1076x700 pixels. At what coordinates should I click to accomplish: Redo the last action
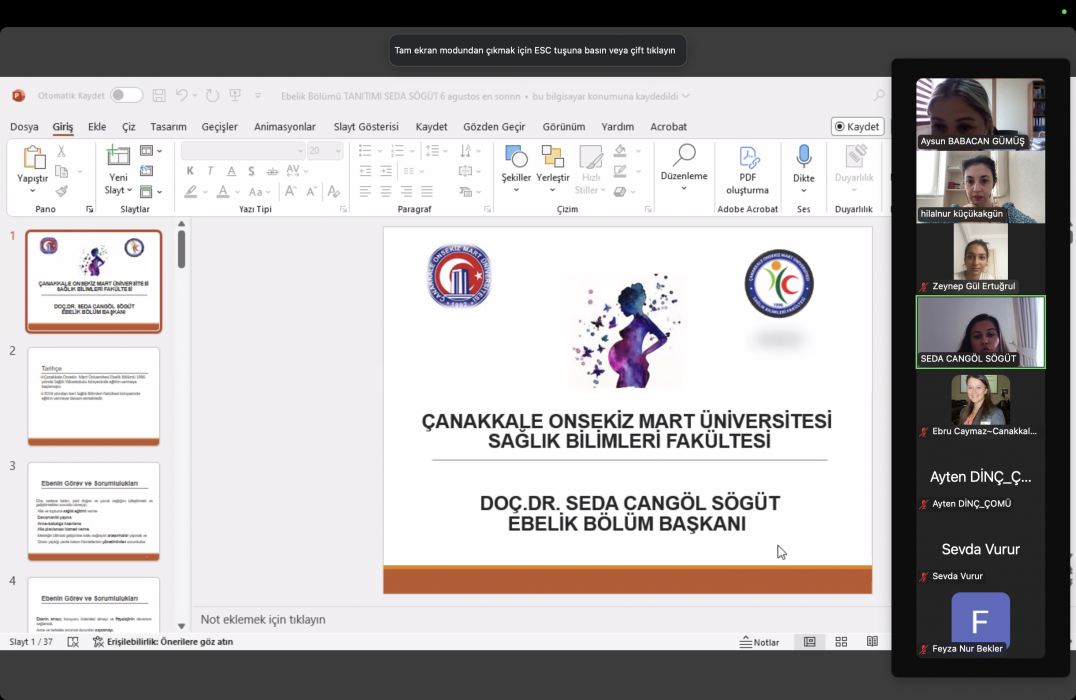click(213, 95)
